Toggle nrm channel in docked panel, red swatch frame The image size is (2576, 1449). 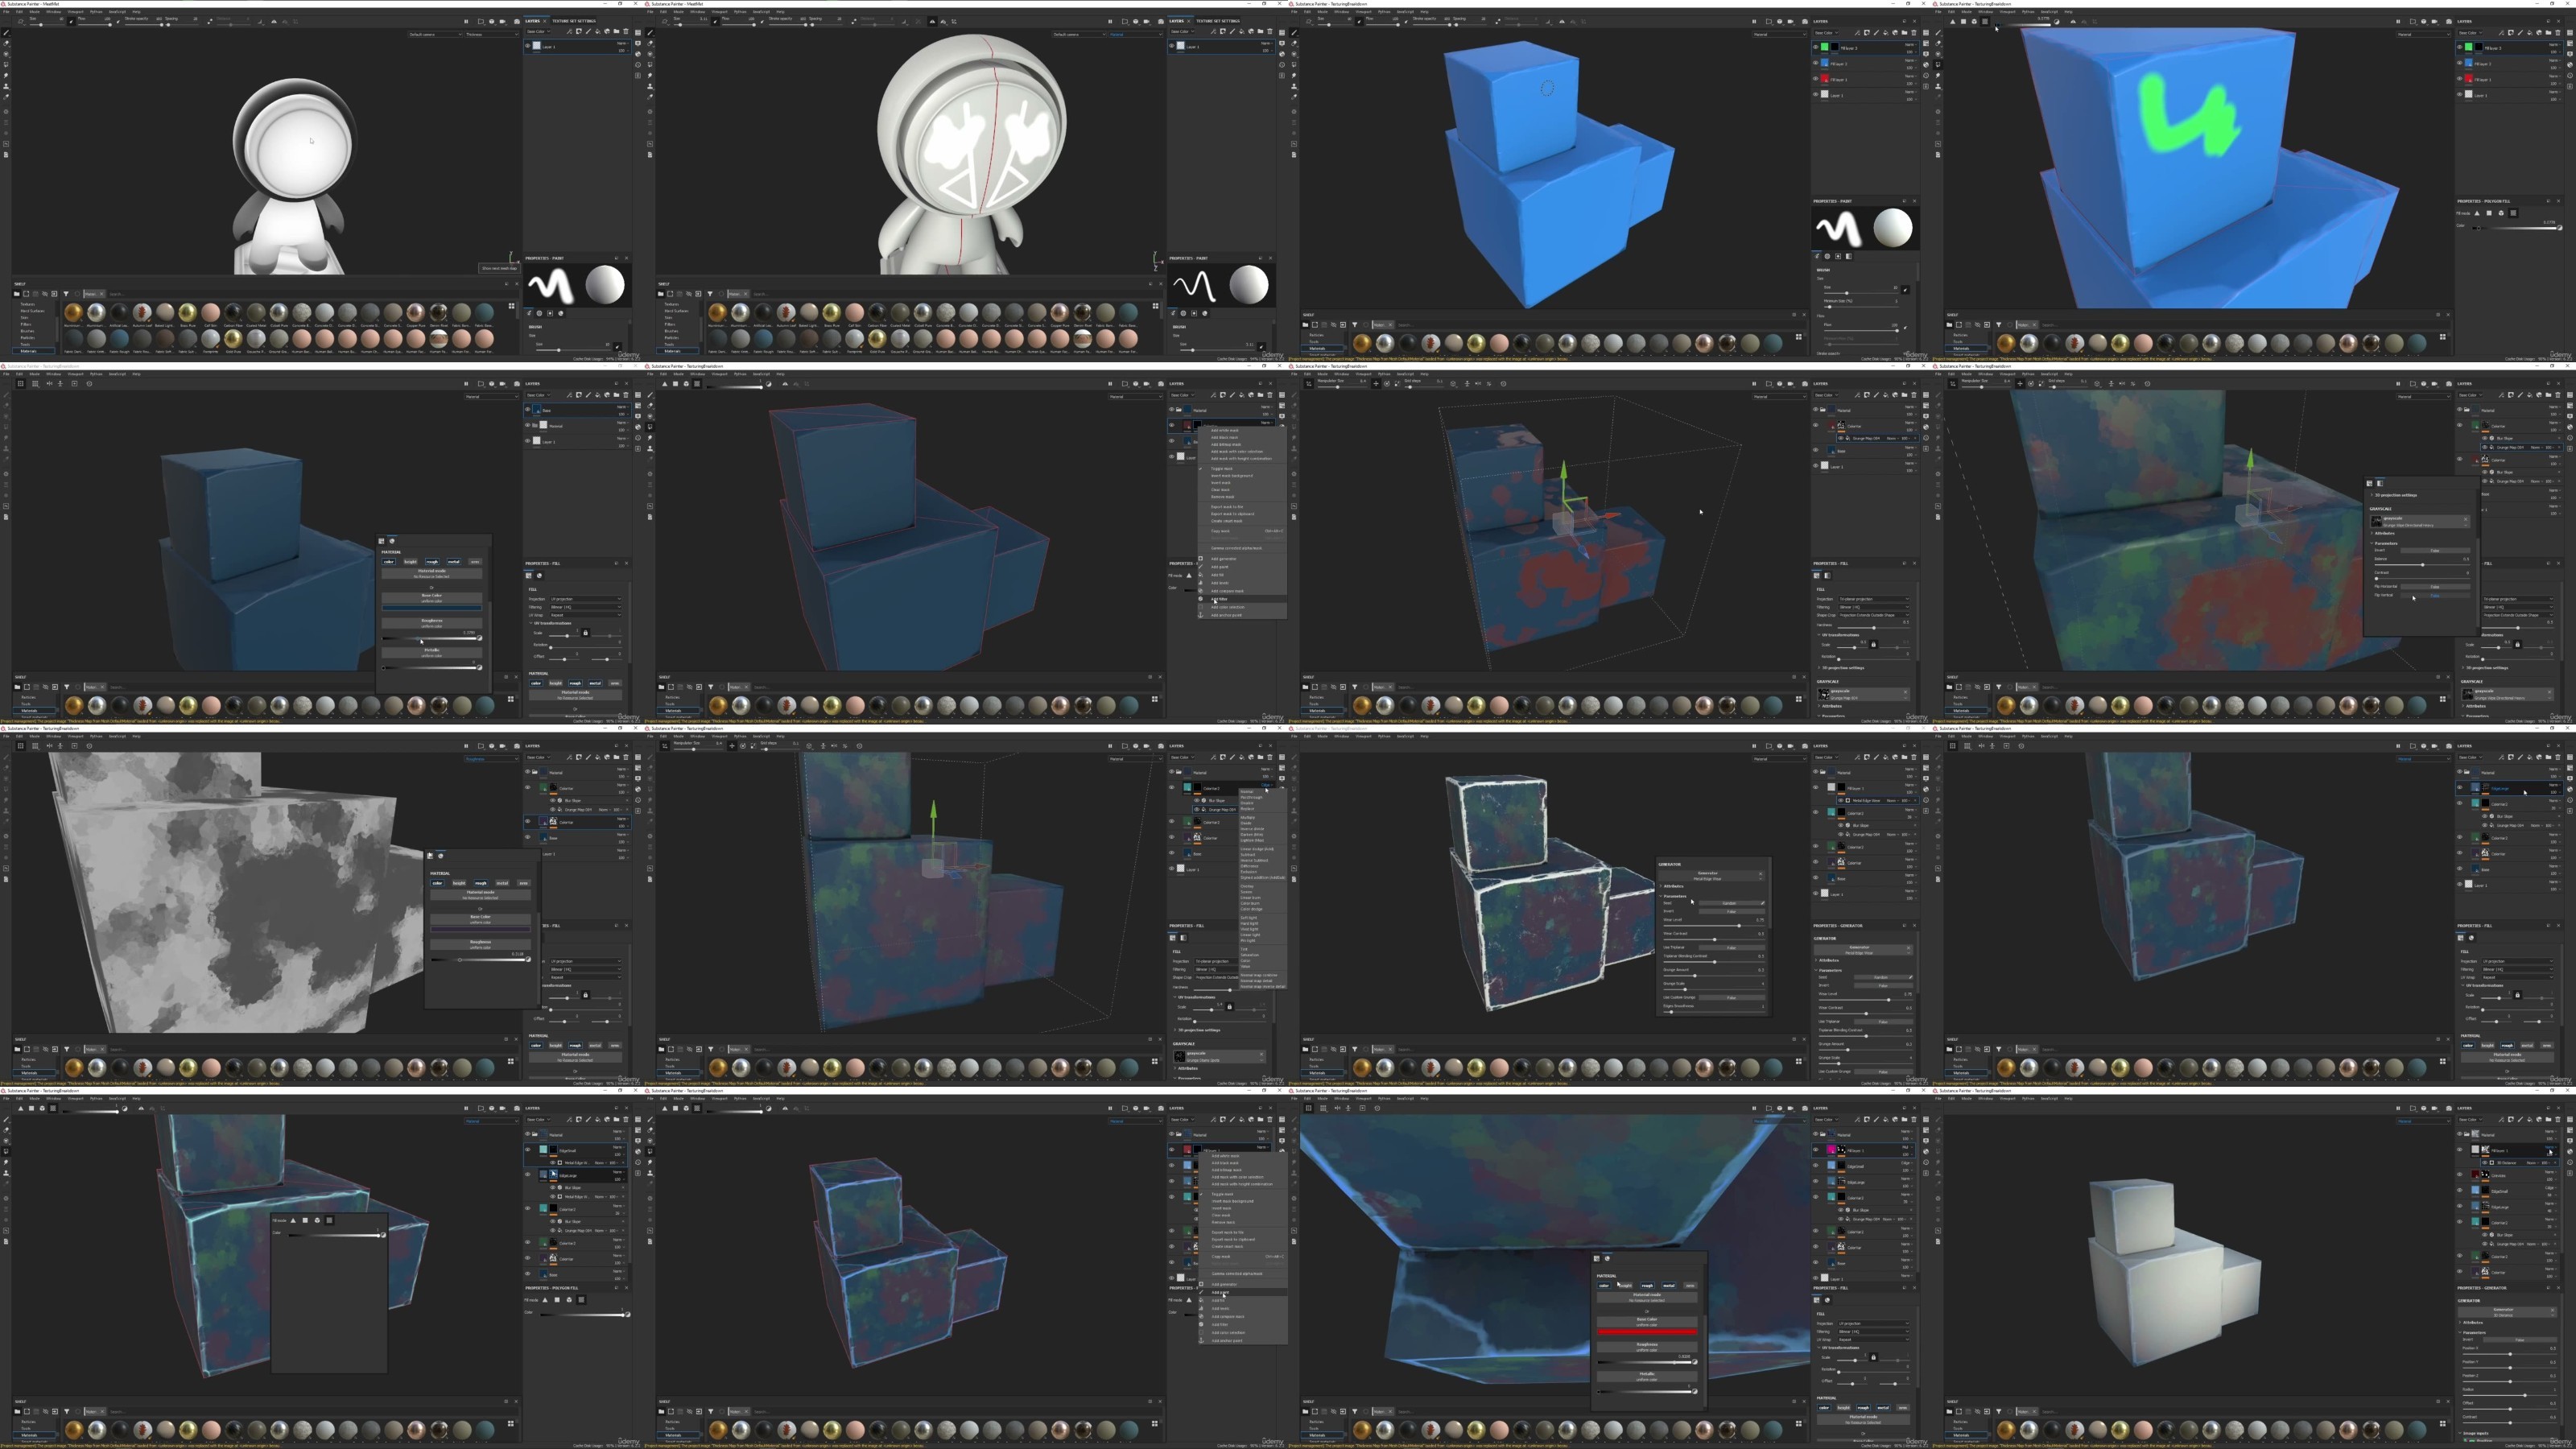pos(1903,1408)
